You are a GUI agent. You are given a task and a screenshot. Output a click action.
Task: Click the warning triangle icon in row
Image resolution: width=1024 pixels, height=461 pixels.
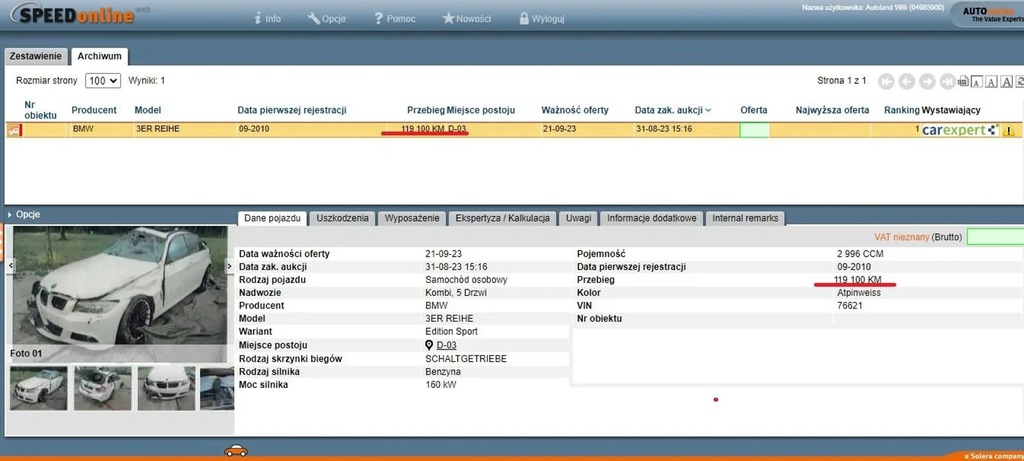[1008, 131]
